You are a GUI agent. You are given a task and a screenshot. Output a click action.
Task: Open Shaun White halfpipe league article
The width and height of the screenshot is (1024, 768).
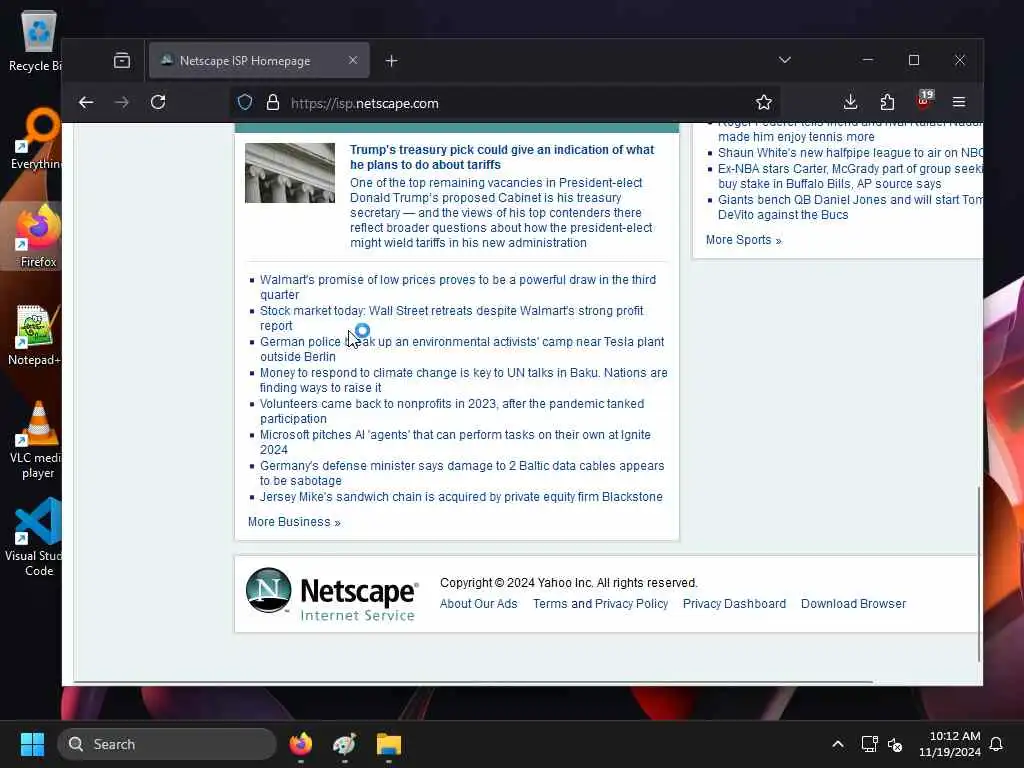(850, 153)
